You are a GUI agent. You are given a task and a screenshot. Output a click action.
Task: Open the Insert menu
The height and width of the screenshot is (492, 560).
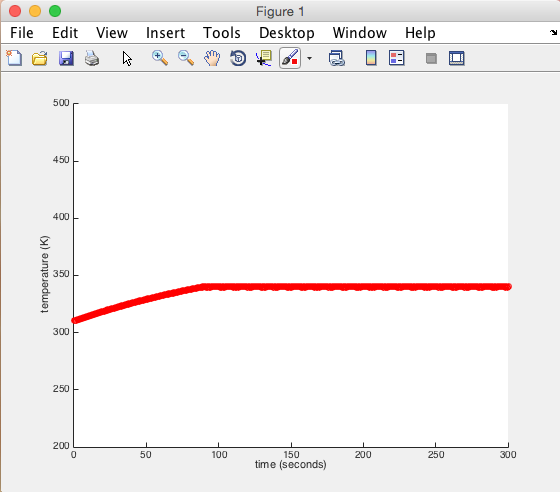[165, 33]
